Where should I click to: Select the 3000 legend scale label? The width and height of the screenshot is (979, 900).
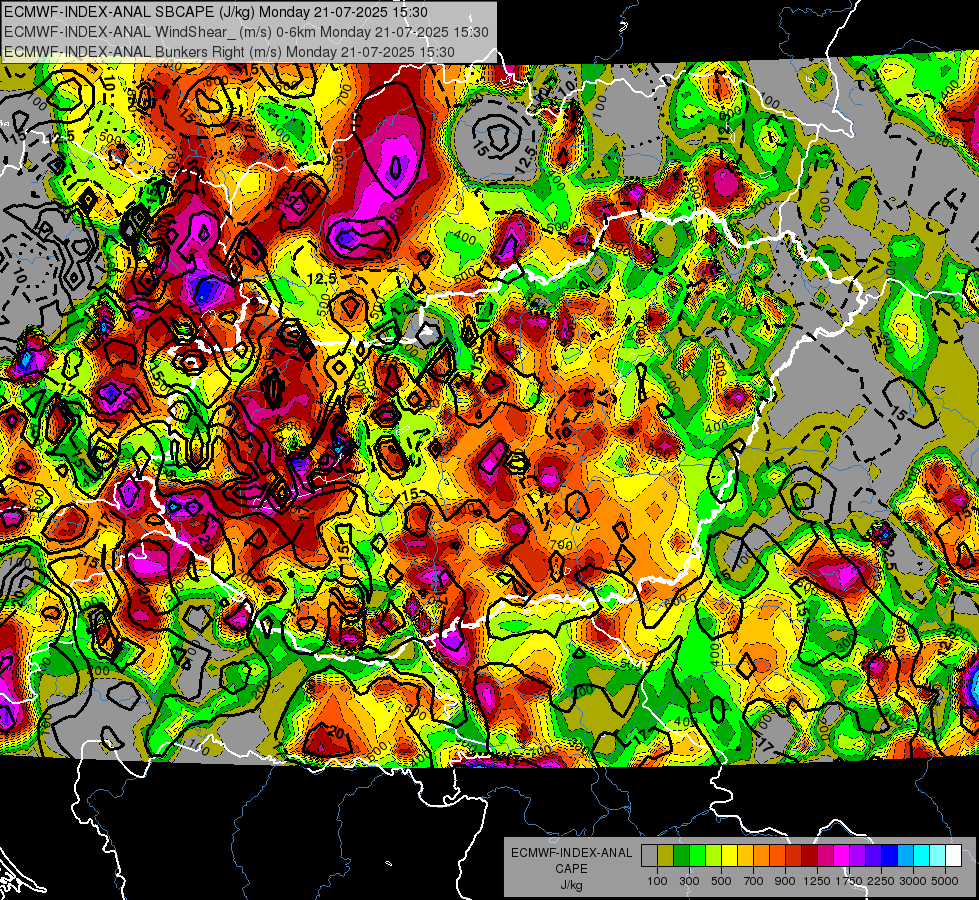pos(913,881)
